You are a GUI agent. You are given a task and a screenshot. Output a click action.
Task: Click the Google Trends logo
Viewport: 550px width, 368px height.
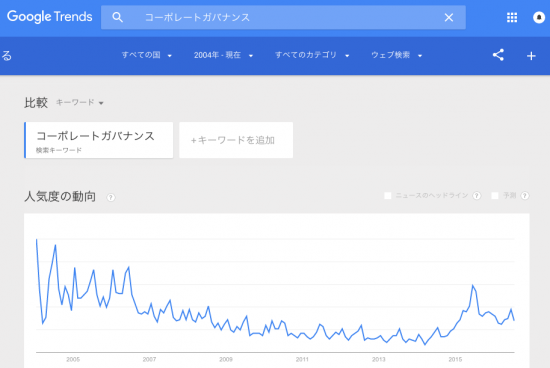(49, 16)
